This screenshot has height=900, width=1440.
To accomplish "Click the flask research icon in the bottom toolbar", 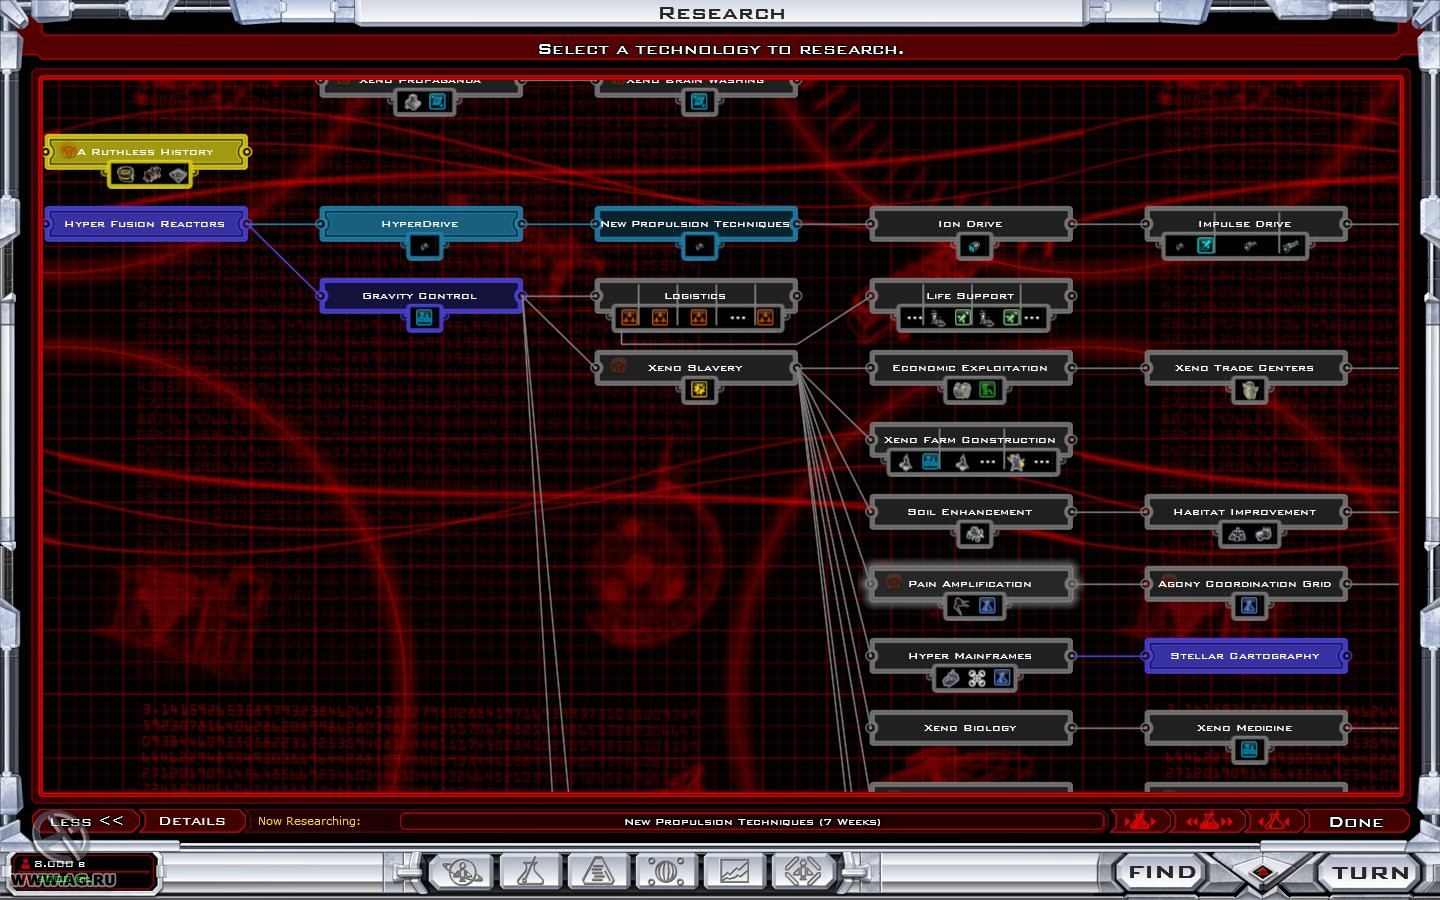I will pyautogui.click(x=530, y=872).
